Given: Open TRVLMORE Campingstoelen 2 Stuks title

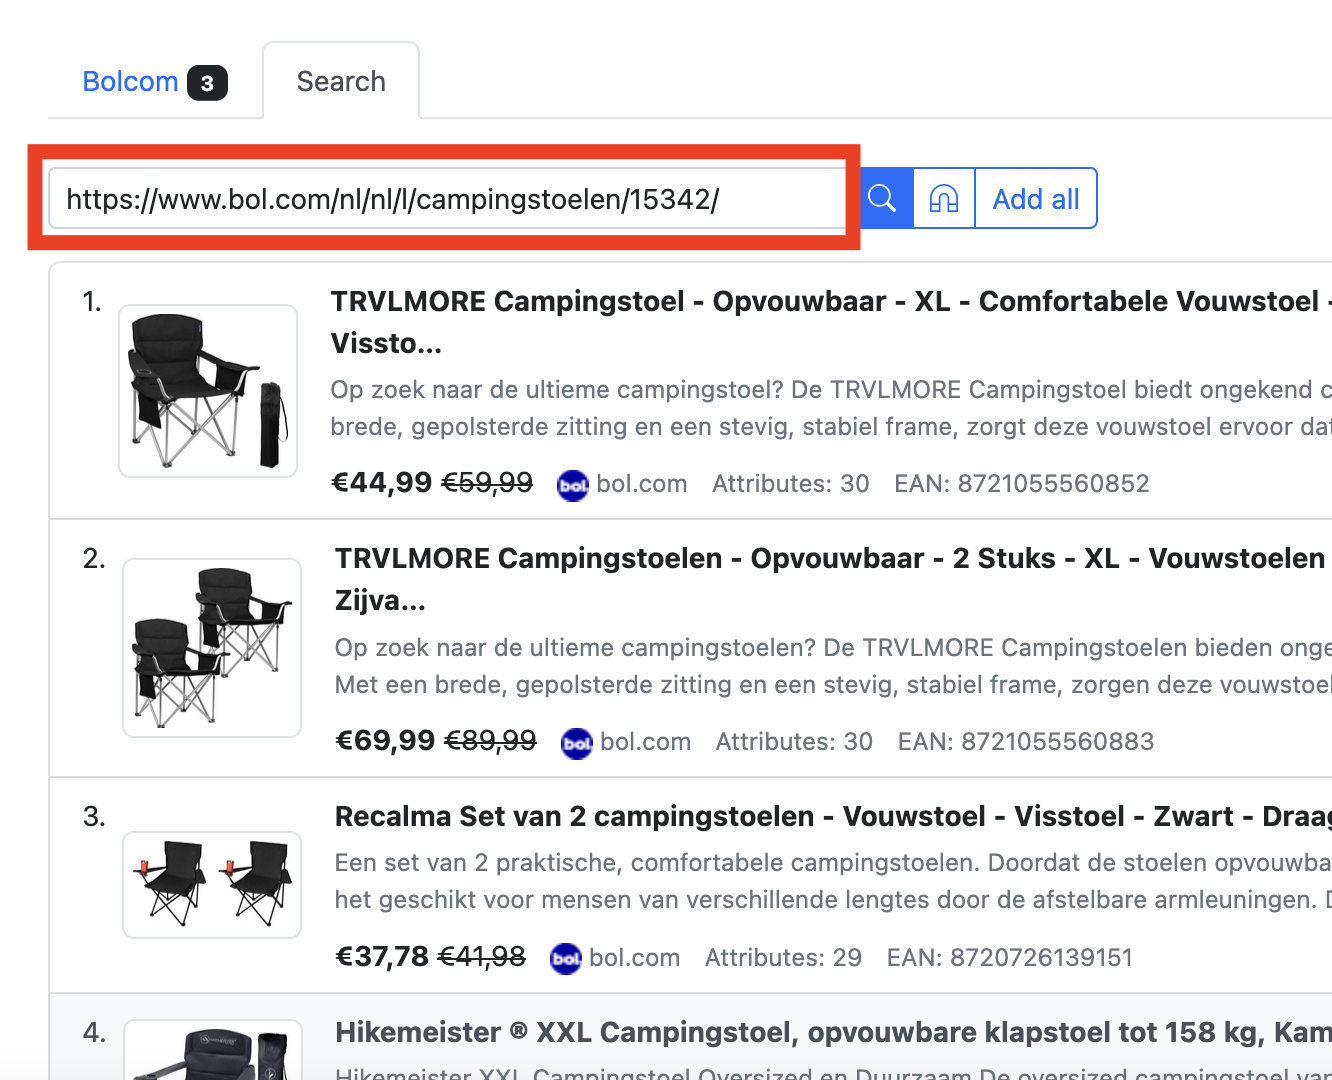Looking at the screenshot, I should 829,559.
